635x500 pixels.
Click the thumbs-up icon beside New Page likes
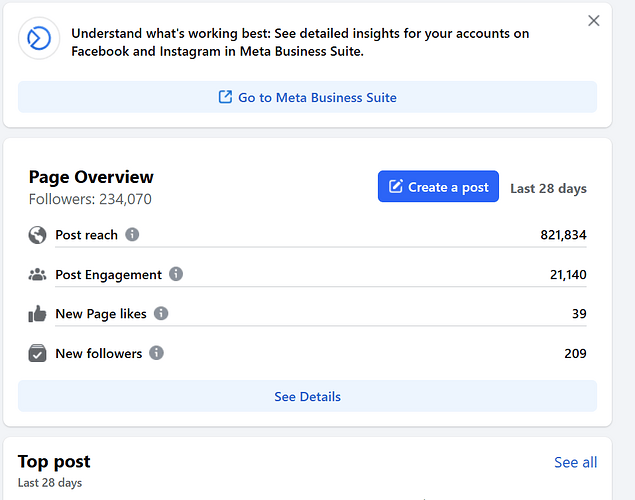tap(37, 314)
